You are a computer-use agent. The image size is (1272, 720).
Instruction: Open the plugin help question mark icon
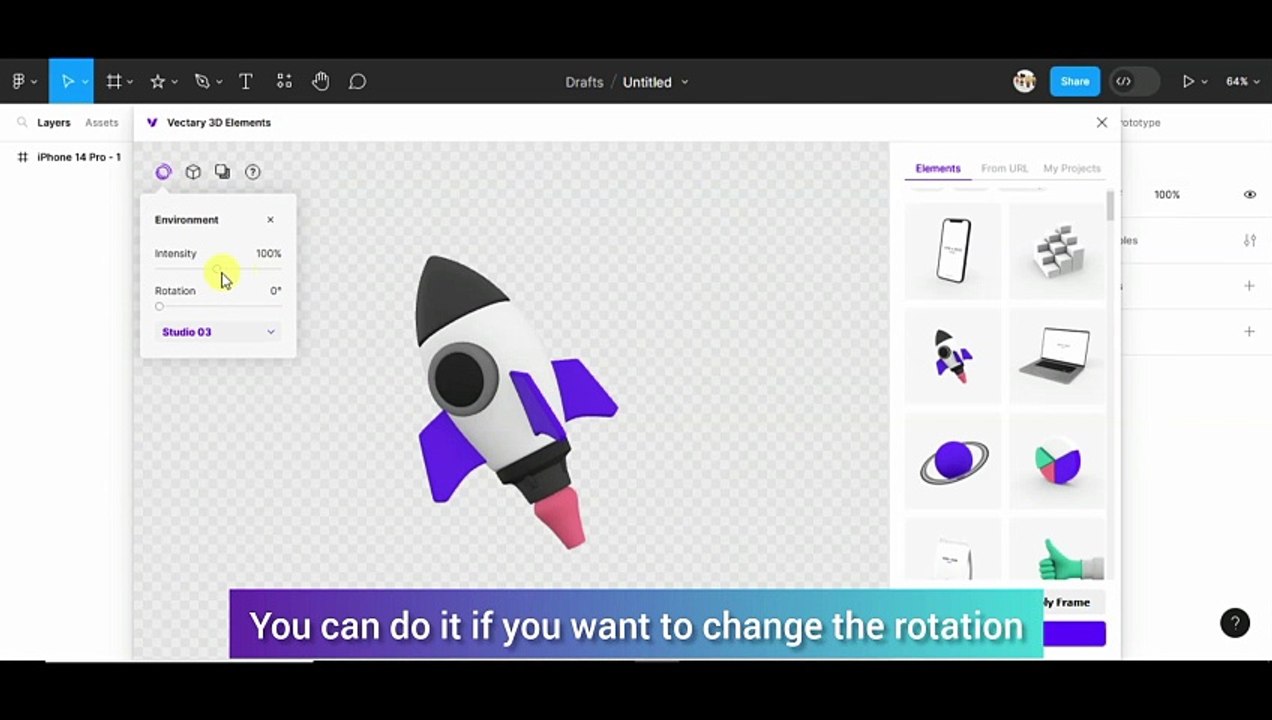click(253, 172)
